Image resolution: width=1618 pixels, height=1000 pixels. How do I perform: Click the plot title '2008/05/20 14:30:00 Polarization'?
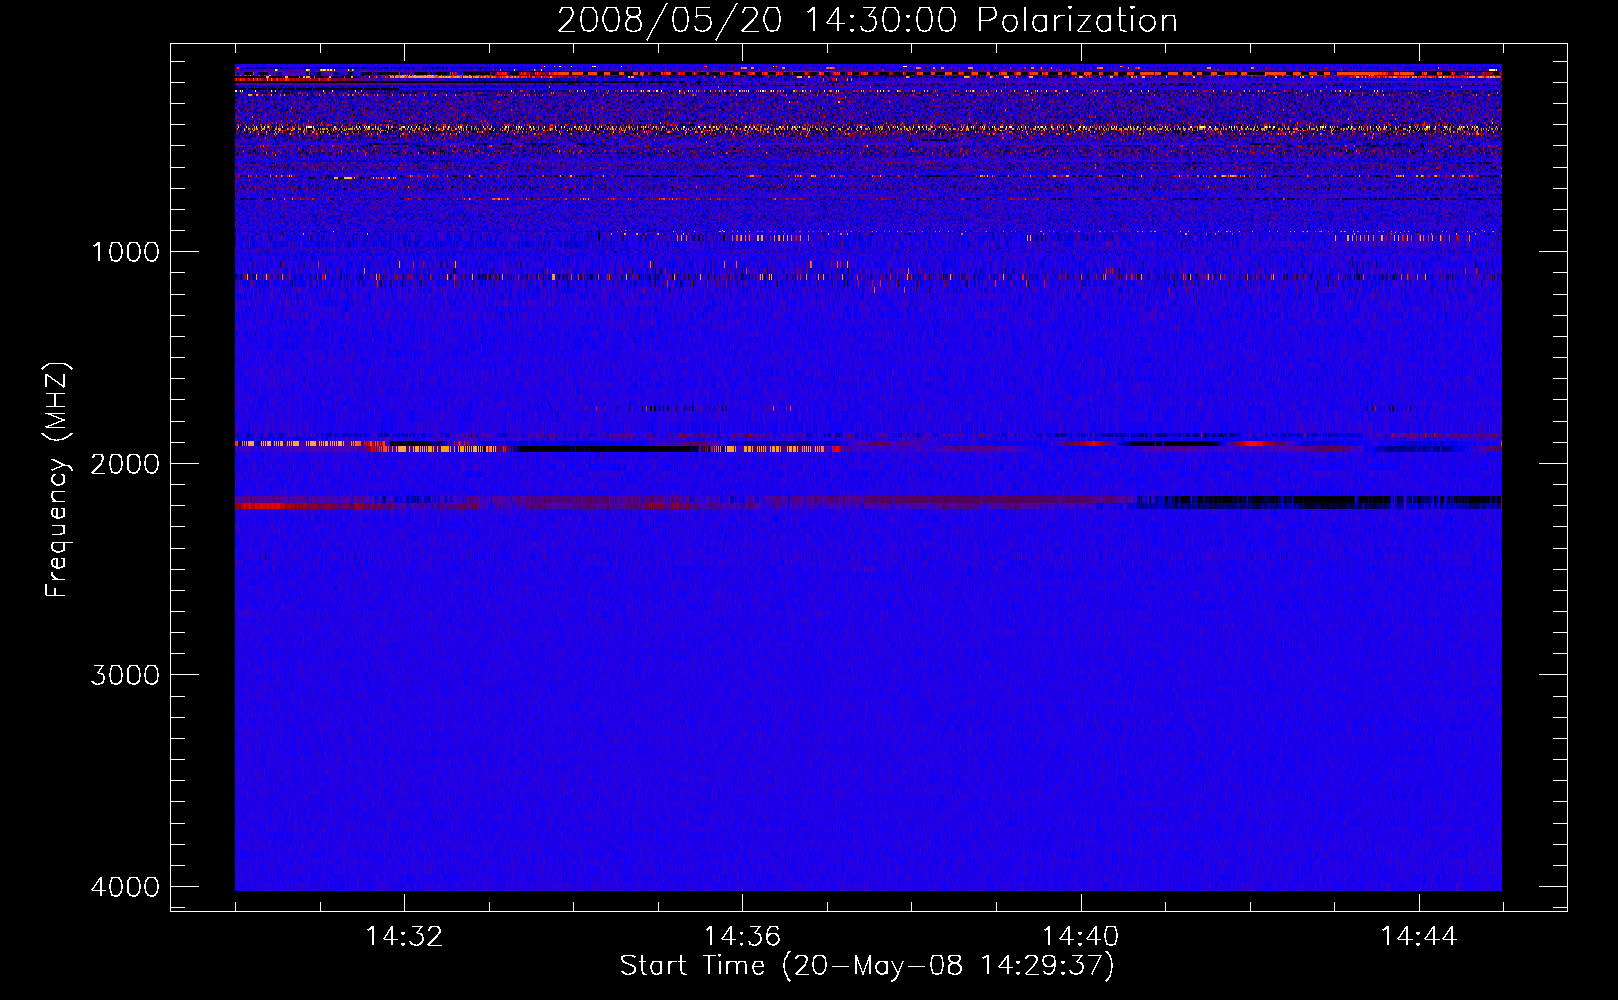point(867,20)
